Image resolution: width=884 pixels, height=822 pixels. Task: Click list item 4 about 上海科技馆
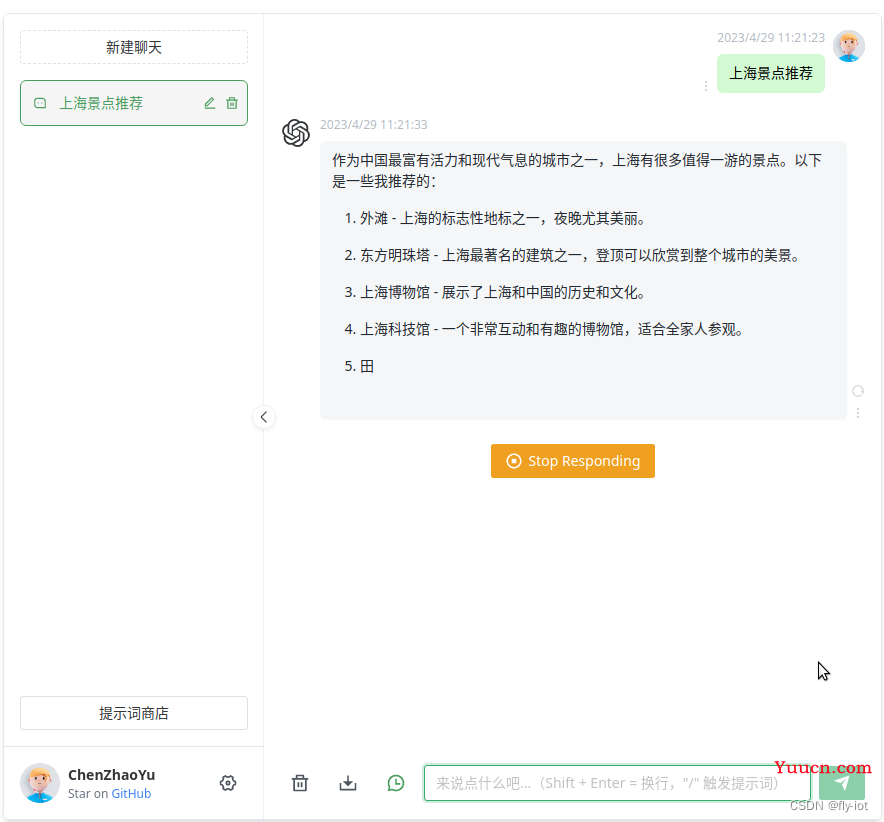tap(544, 329)
